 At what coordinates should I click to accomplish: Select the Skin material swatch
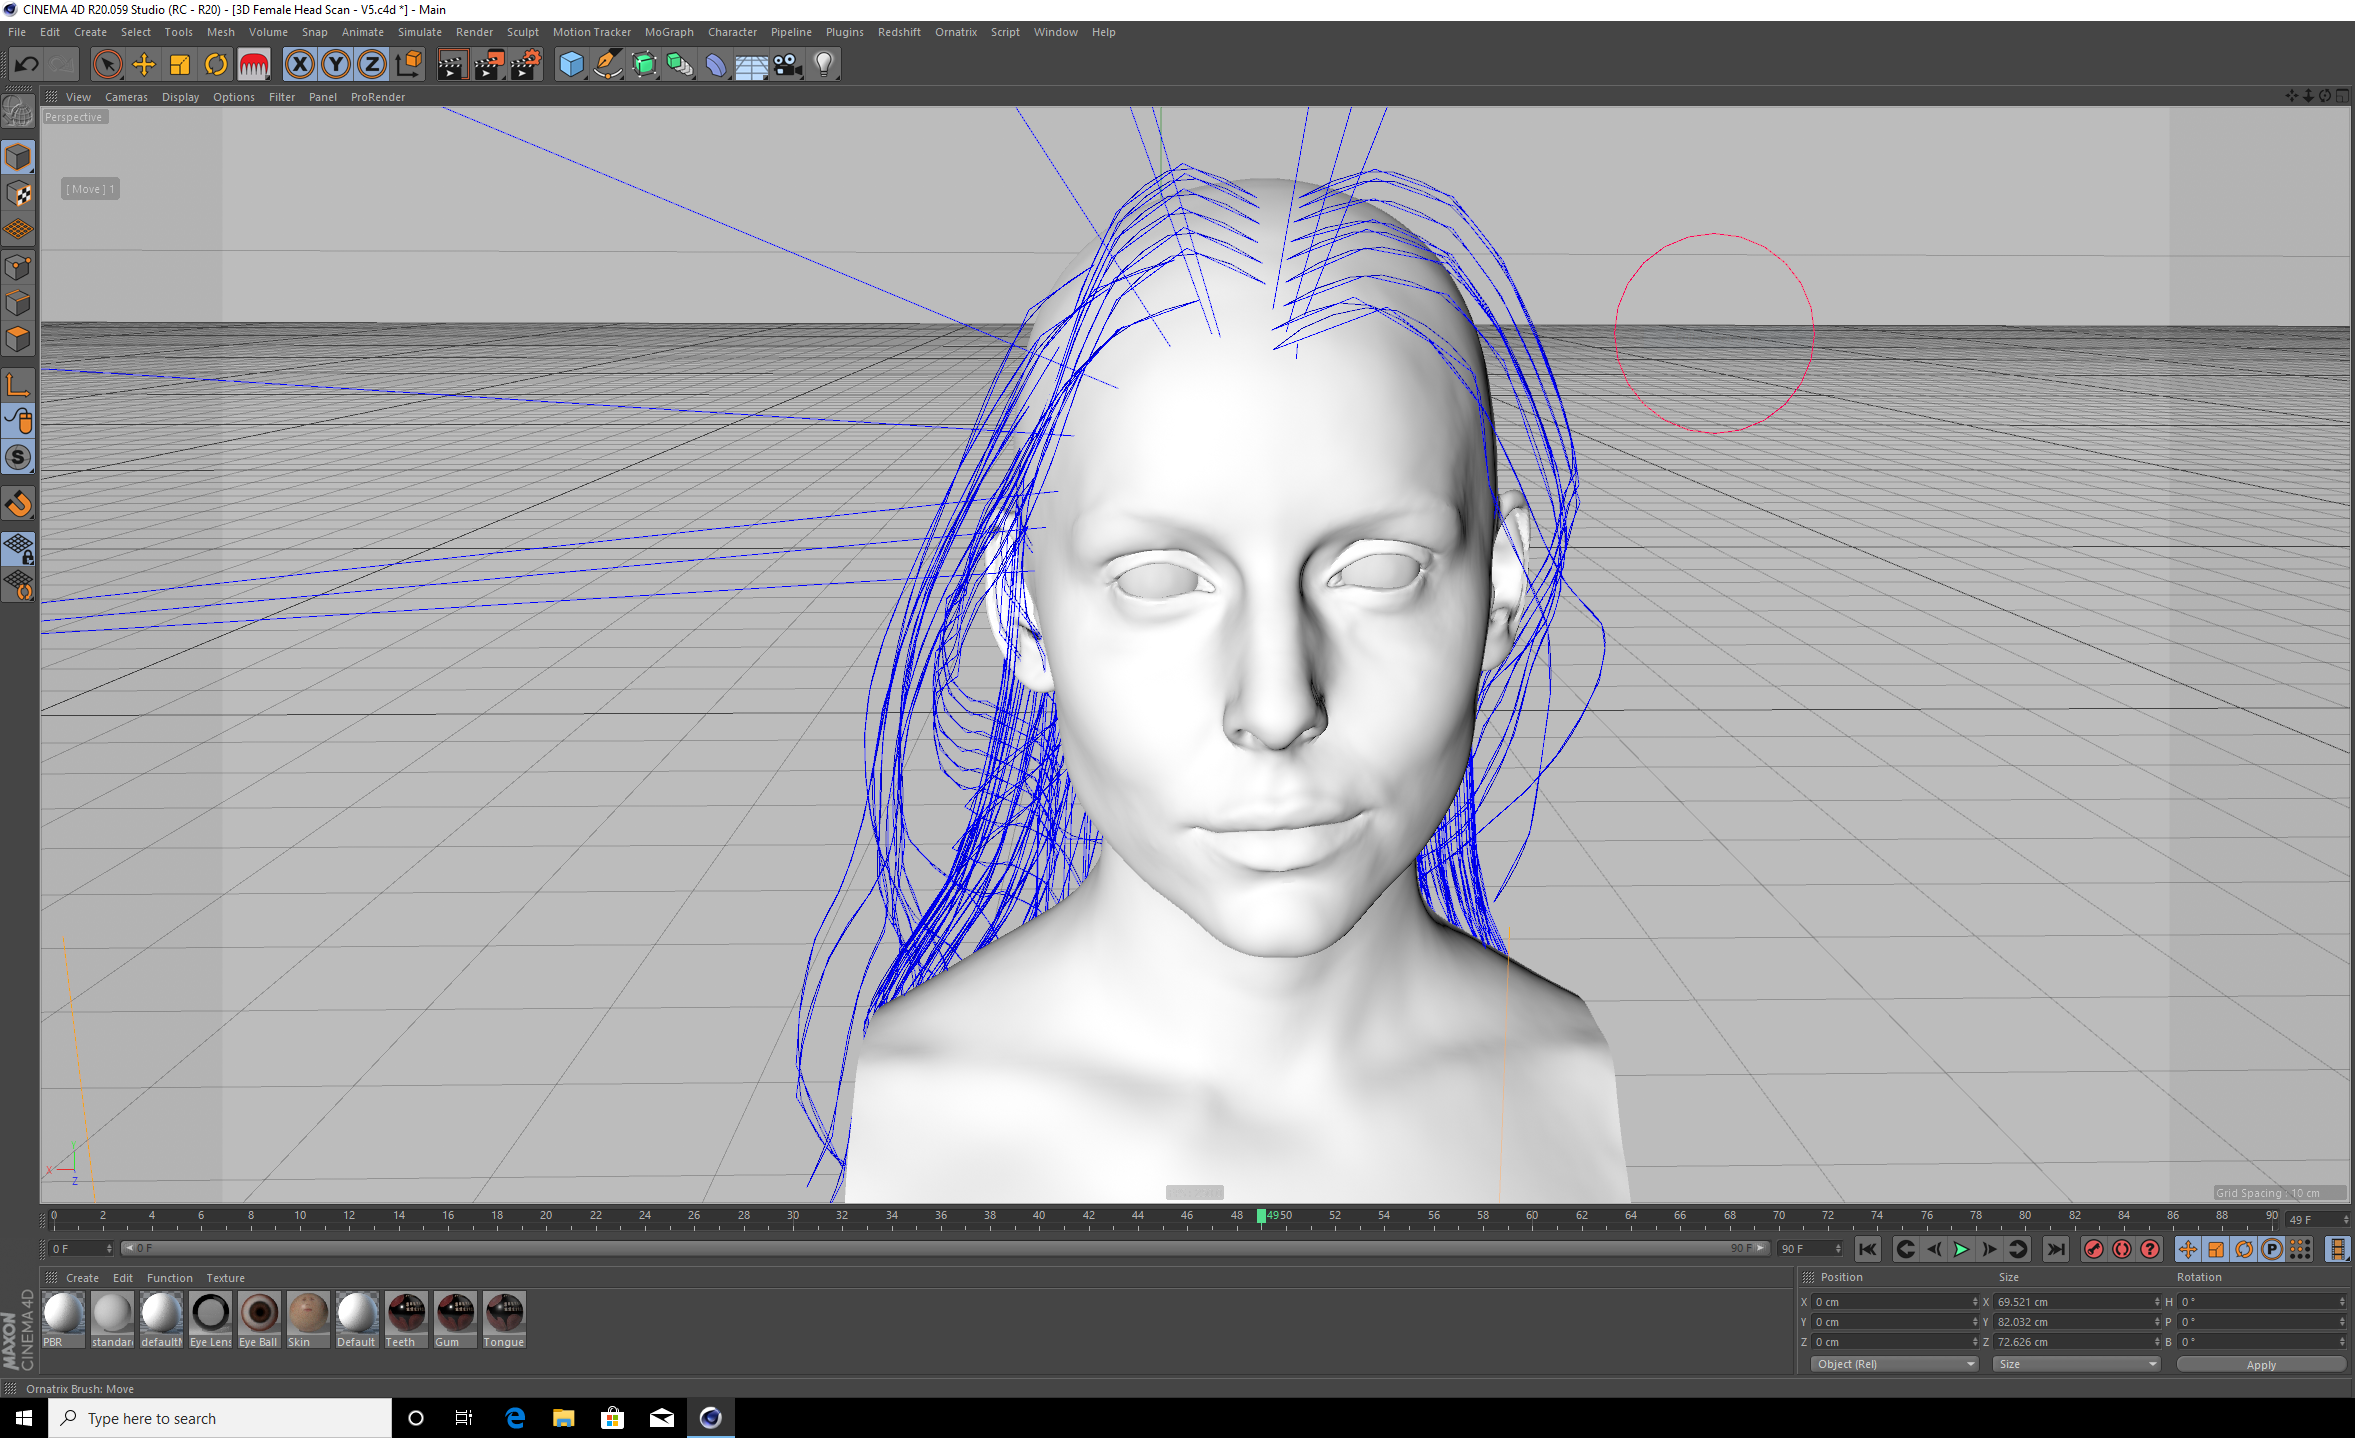tap(307, 1313)
